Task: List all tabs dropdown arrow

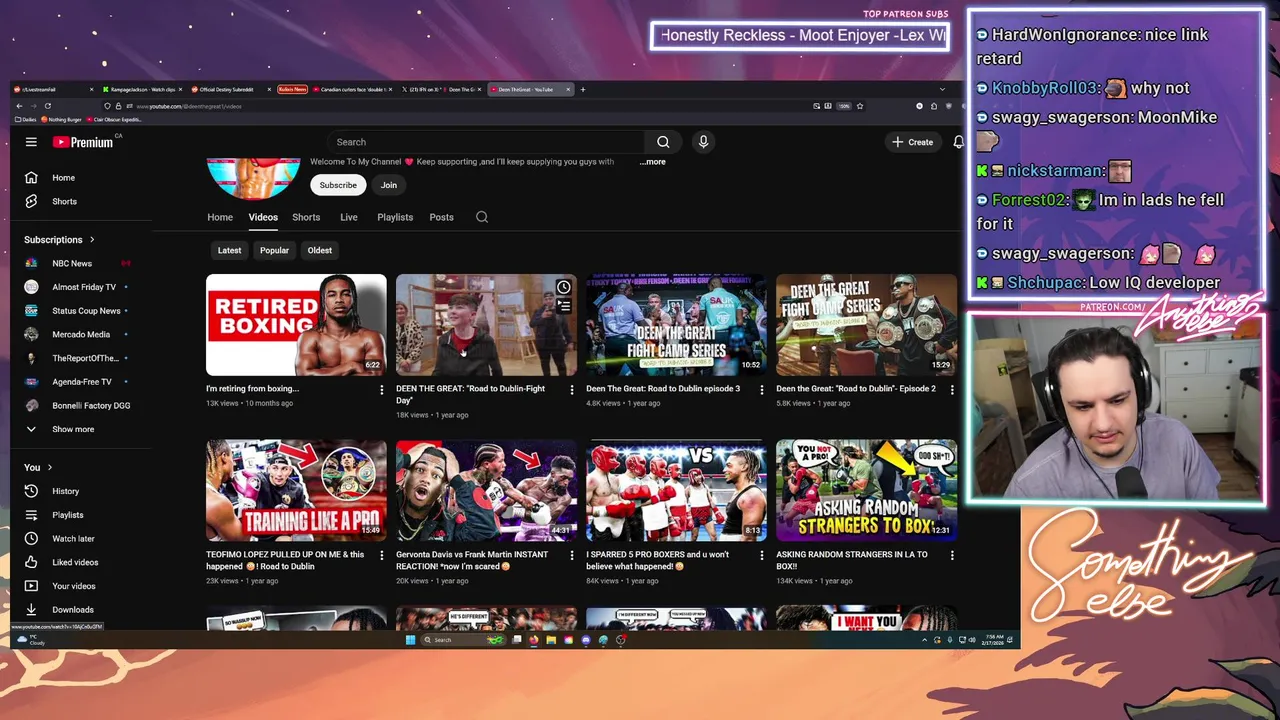Action: 942,89
